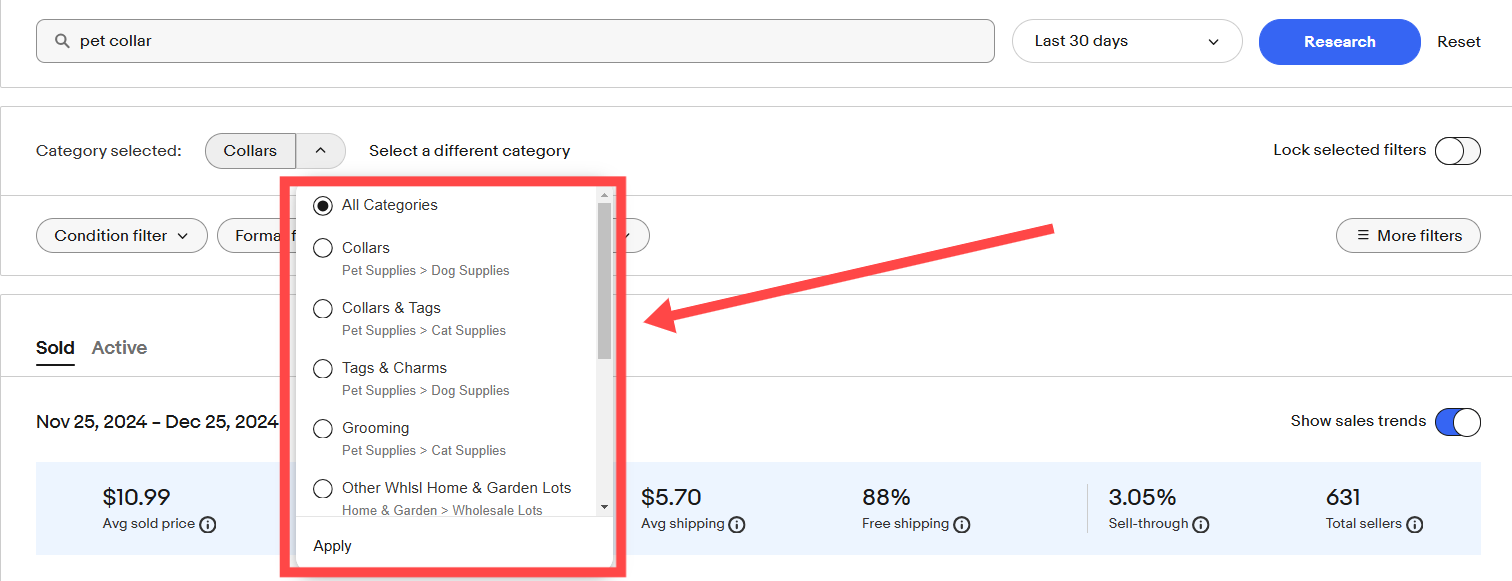Image resolution: width=1512 pixels, height=581 pixels.
Task: Open More filters panel
Action: (1408, 236)
